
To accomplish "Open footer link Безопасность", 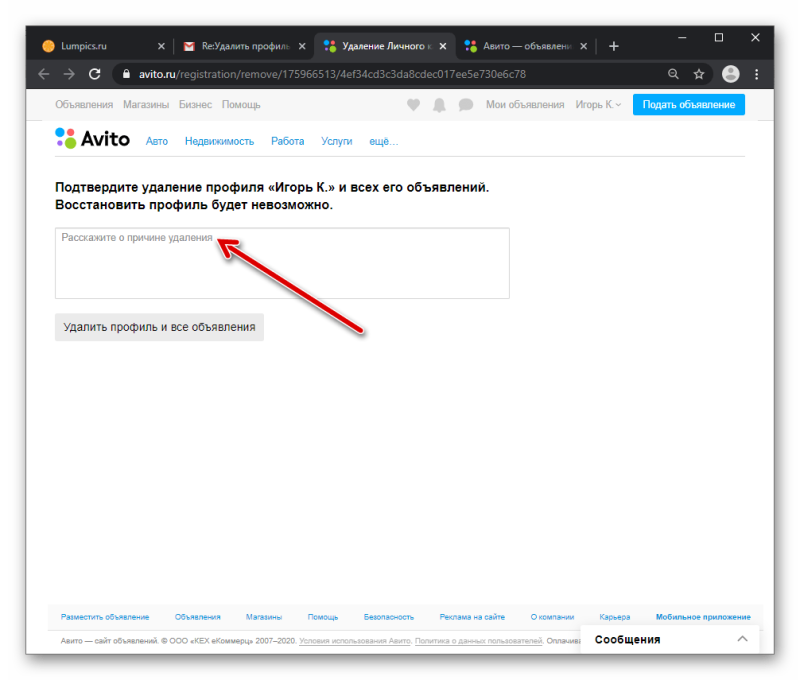I will pos(389,617).
